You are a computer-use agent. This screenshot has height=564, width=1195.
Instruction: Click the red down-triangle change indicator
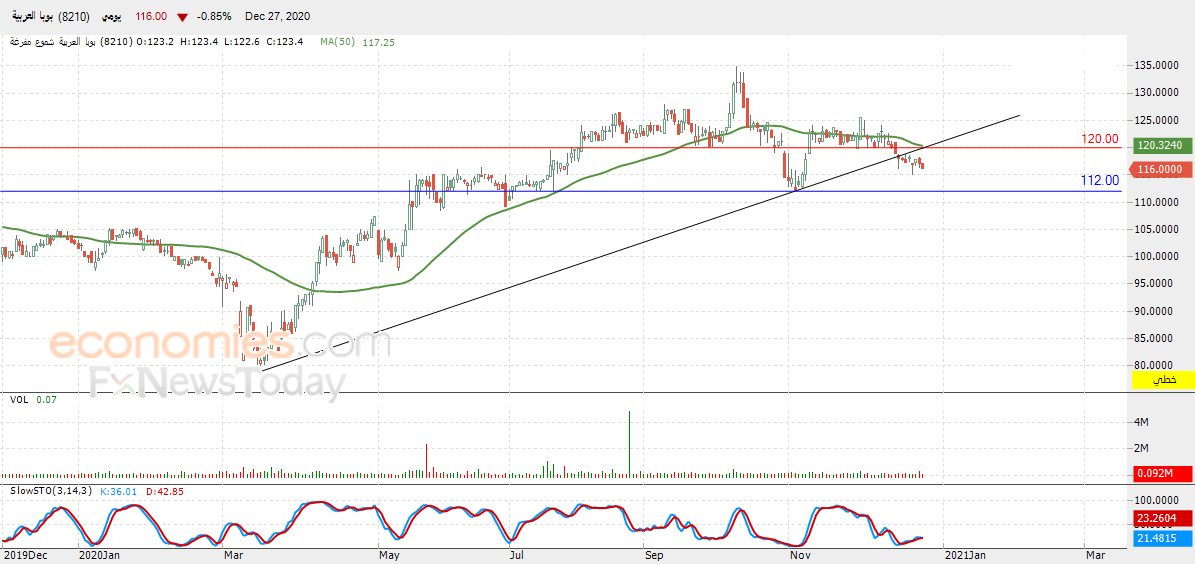click(x=182, y=17)
